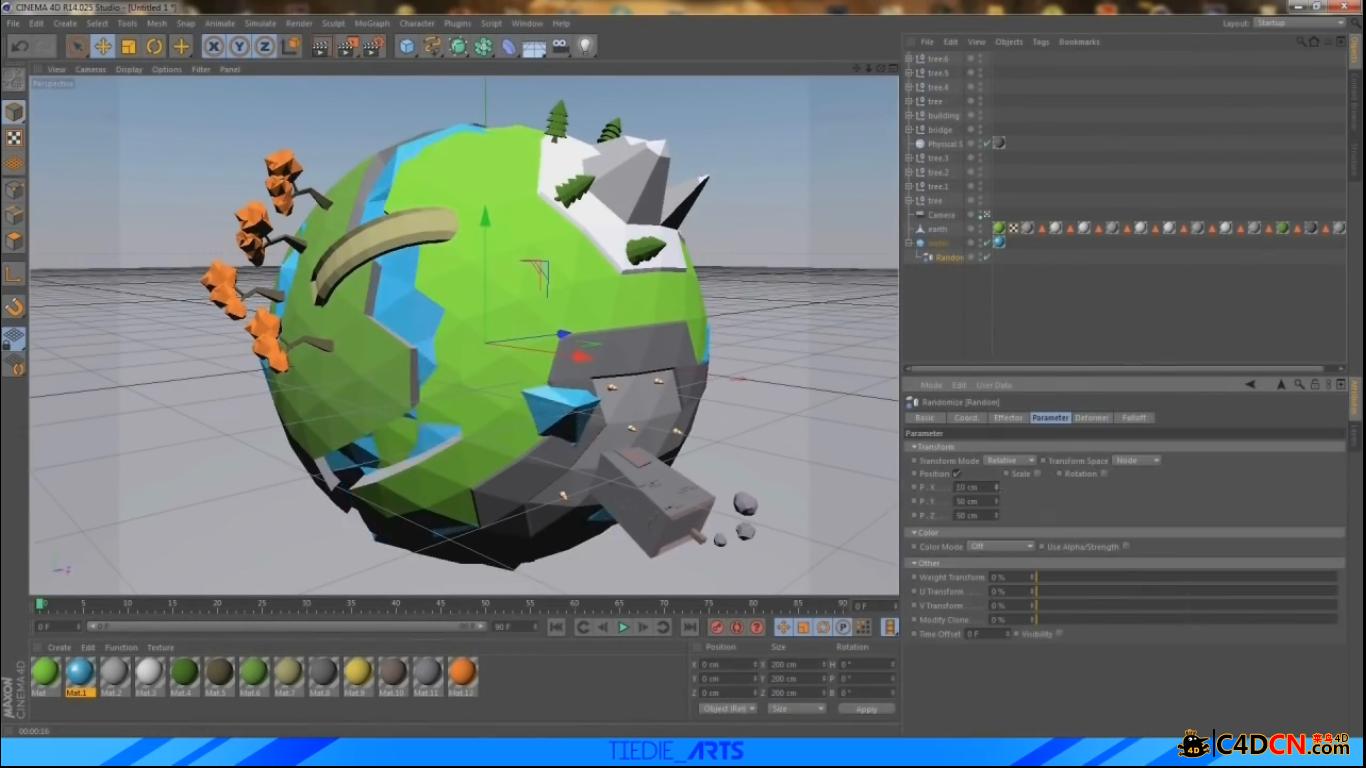Enable Texture mode checkerboard icon
Screen dimensions: 1366x768
[x=14, y=138]
